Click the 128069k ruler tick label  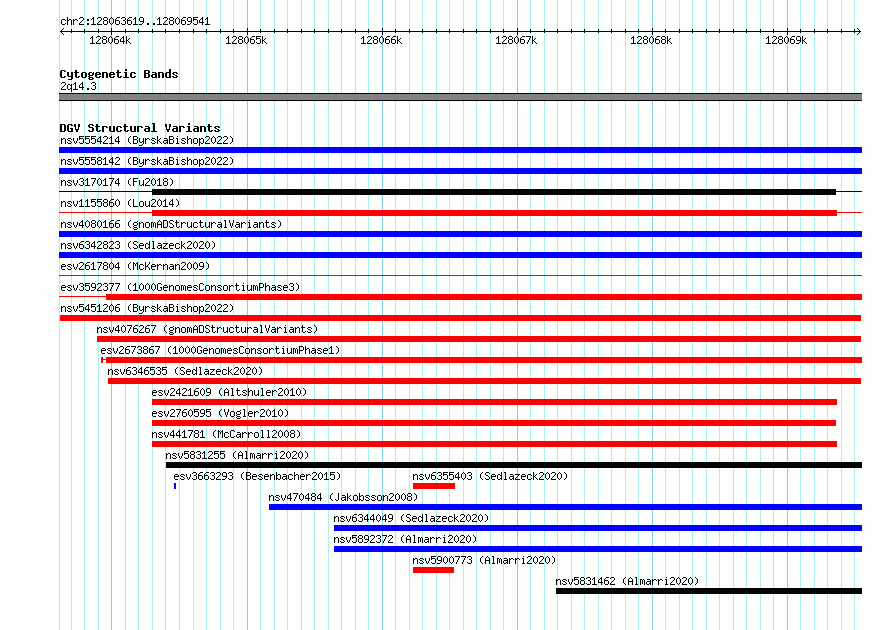(786, 40)
